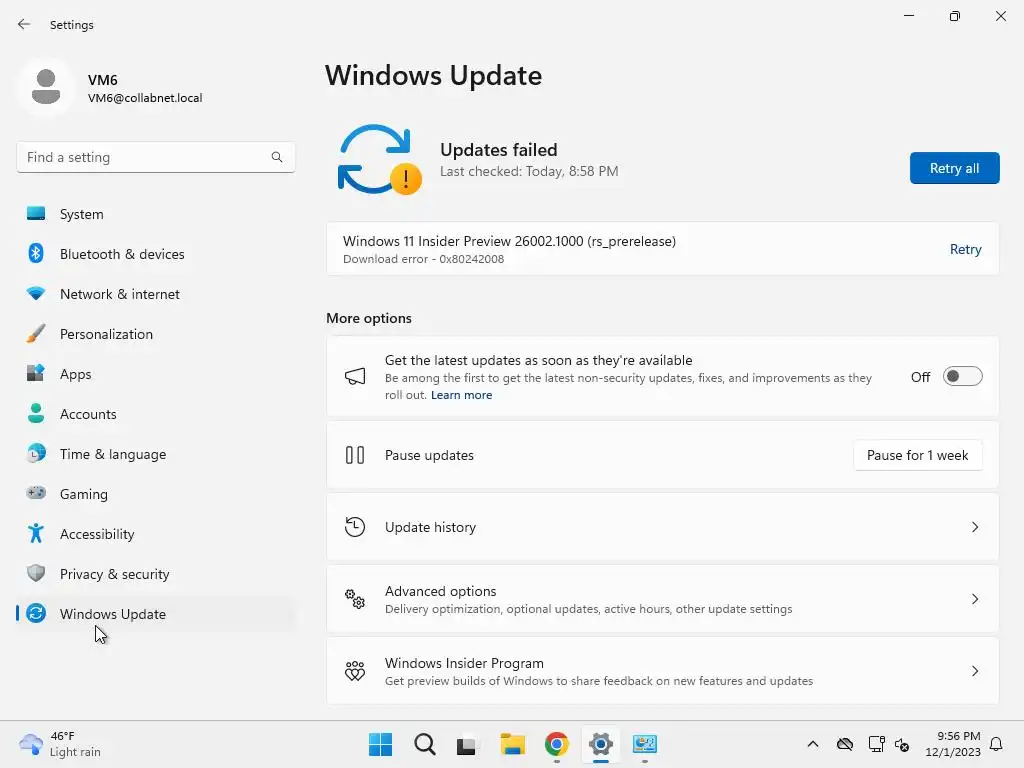This screenshot has width=1024, height=768.
Task: Expand Windows Insider Program chevron
Action: pyautogui.click(x=975, y=671)
